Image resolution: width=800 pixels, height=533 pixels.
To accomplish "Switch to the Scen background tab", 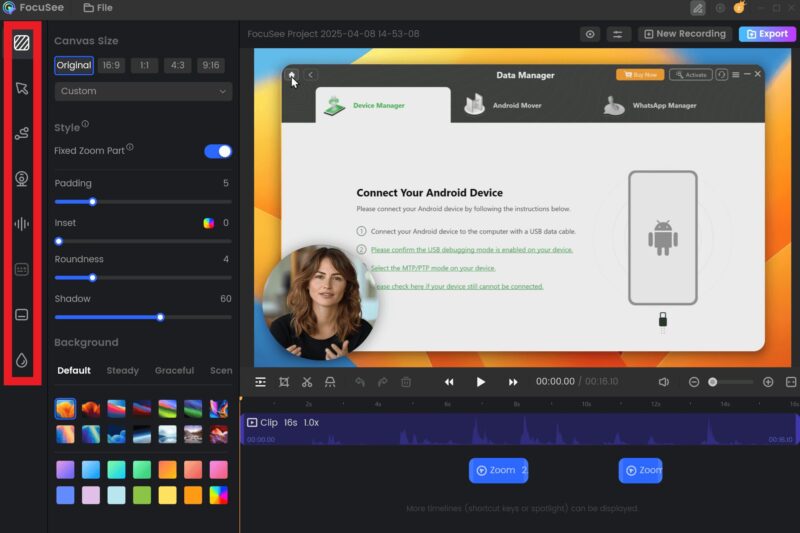I will tap(221, 371).
